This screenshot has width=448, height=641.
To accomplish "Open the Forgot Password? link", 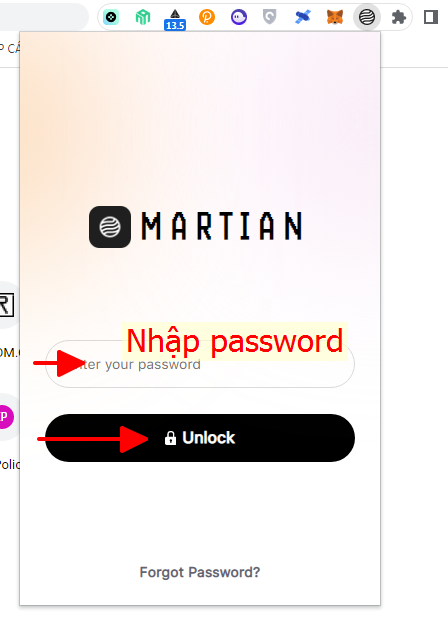I will [200, 572].
